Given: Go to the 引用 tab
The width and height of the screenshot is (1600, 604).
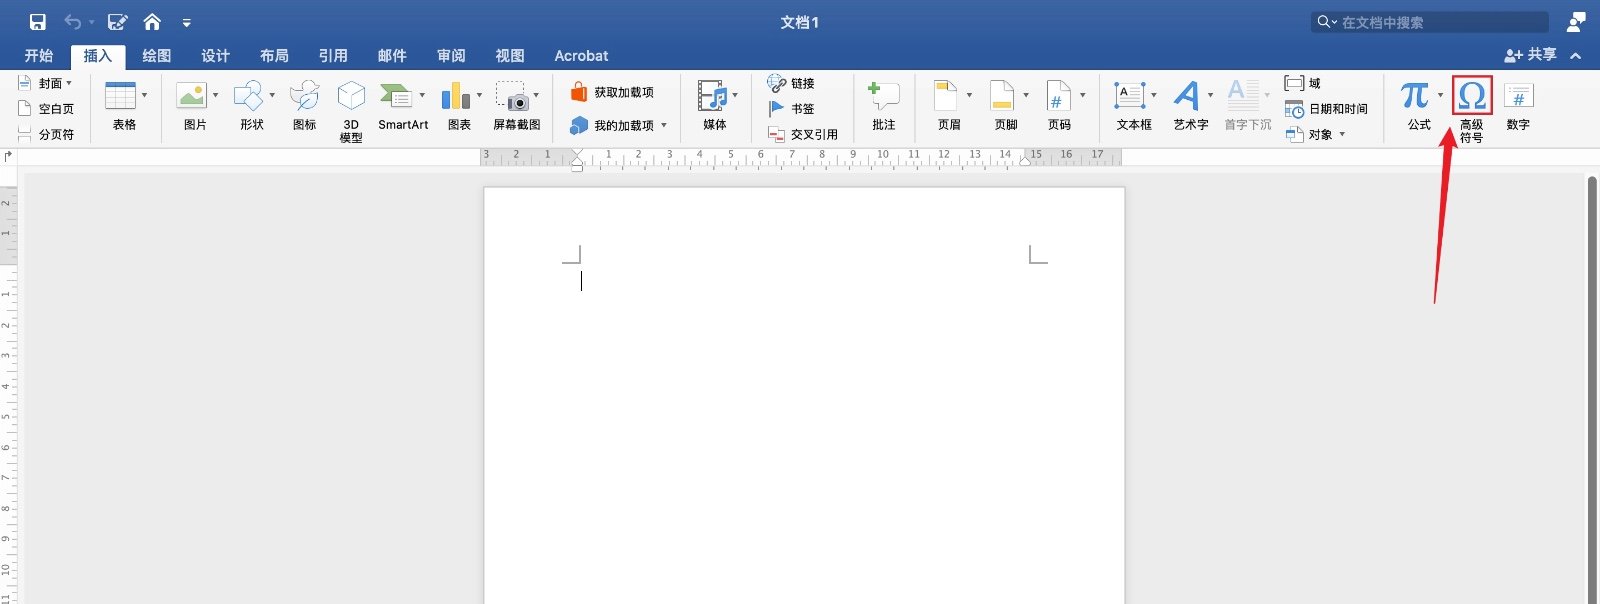Looking at the screenshot, I should click(x=333, y=56).
